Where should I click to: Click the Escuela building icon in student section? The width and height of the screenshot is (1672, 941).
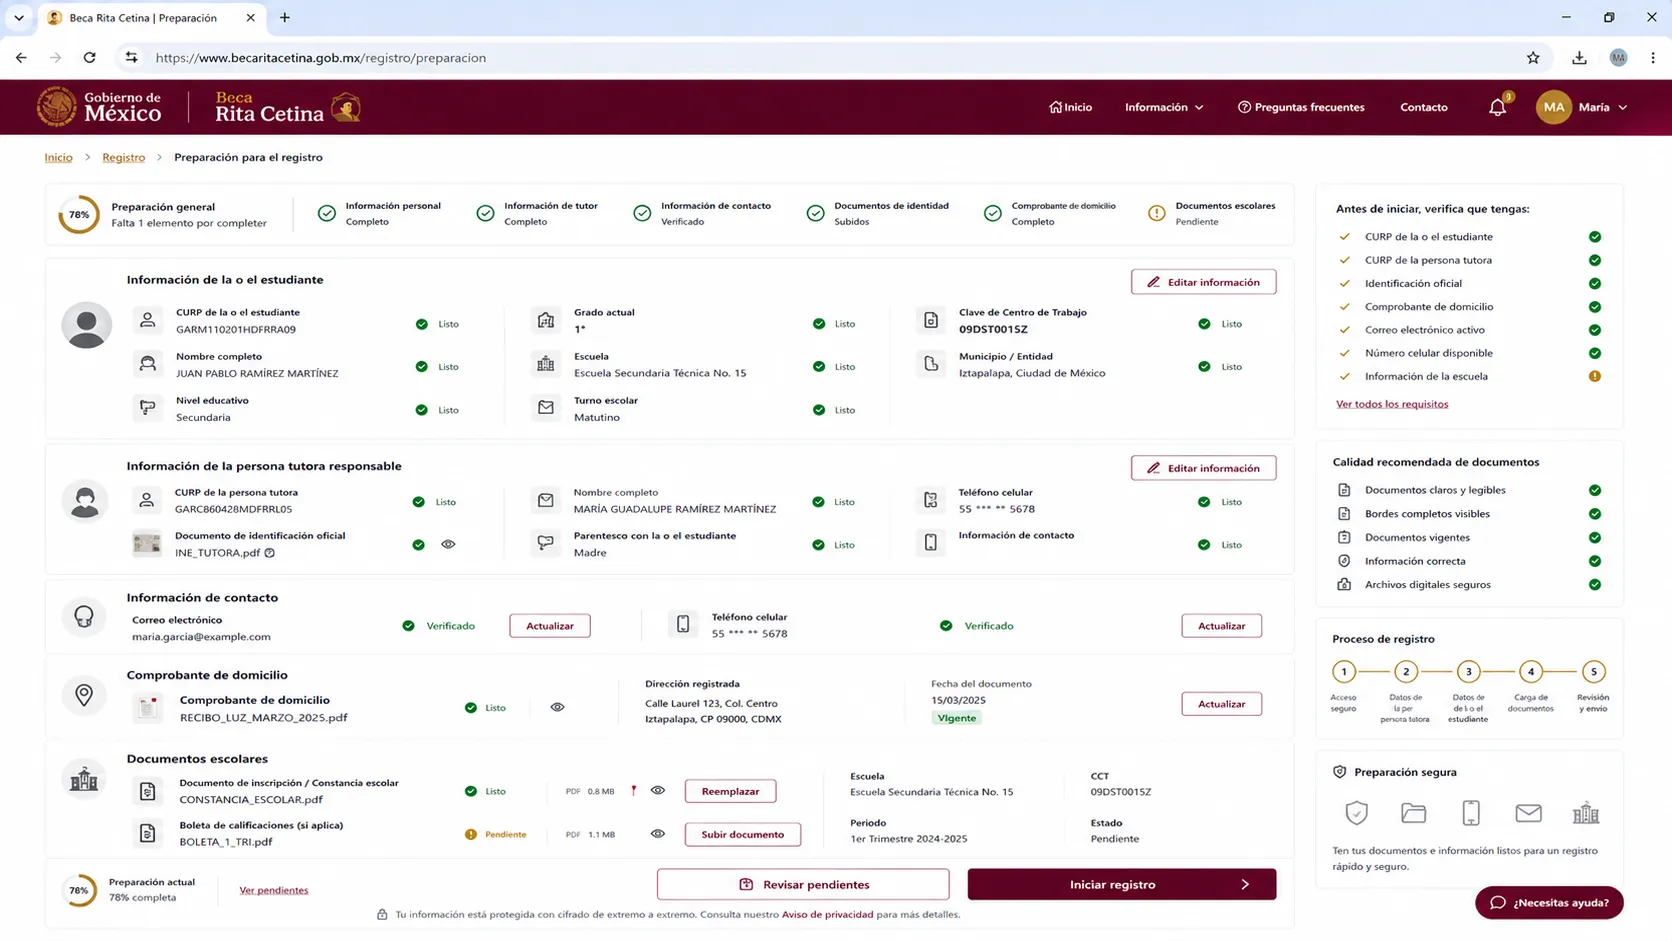[x=545, y=364]
